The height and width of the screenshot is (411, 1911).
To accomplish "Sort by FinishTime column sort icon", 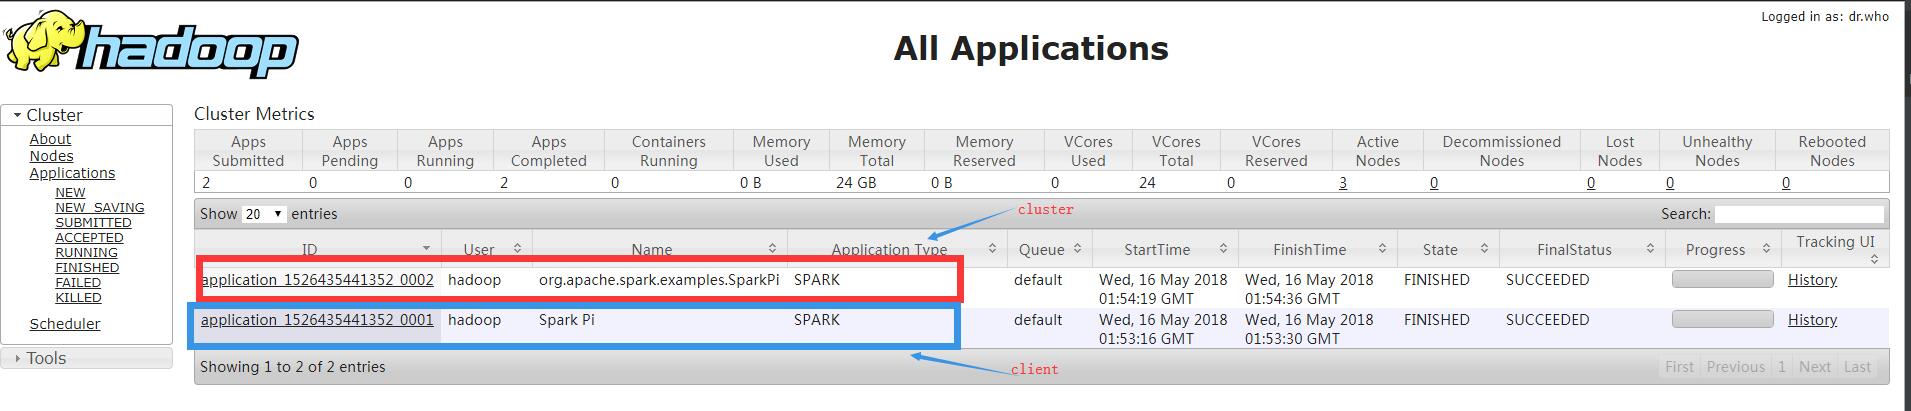I will click(1382, 248).
